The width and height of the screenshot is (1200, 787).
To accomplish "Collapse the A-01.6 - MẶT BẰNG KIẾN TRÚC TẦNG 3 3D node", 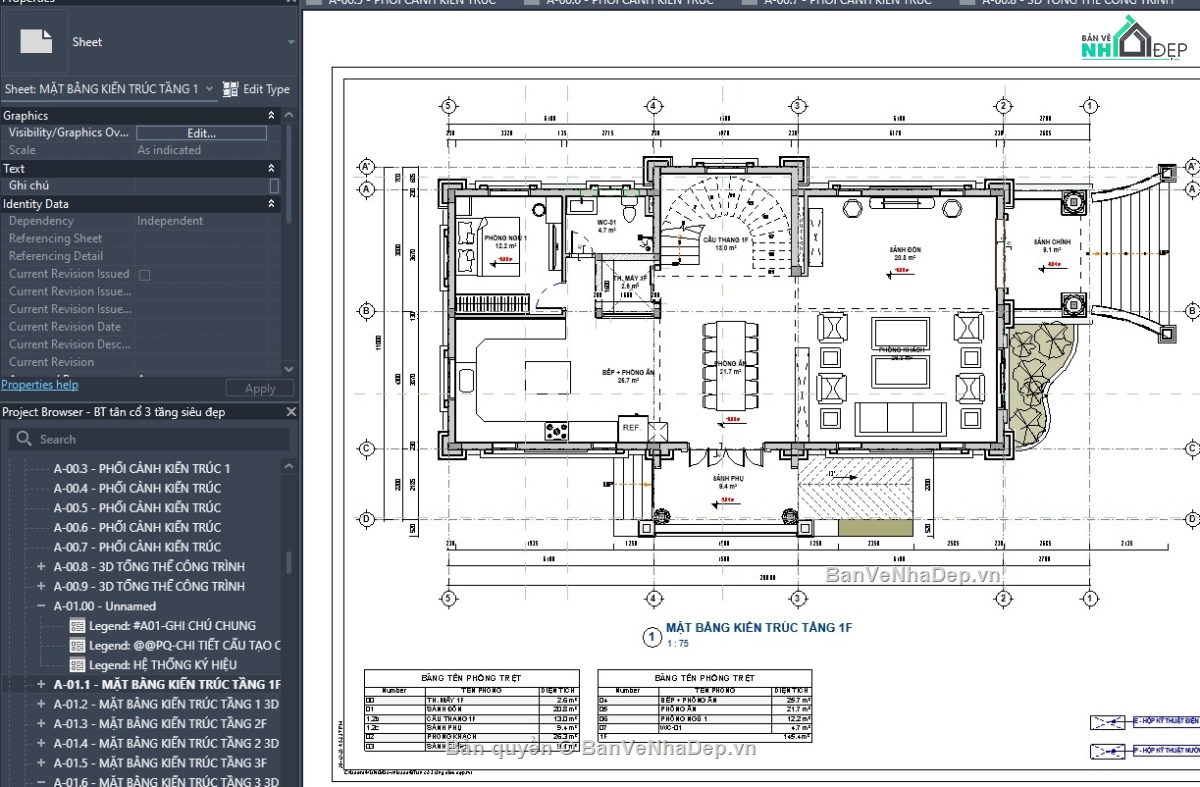I will tap(41, 782).
